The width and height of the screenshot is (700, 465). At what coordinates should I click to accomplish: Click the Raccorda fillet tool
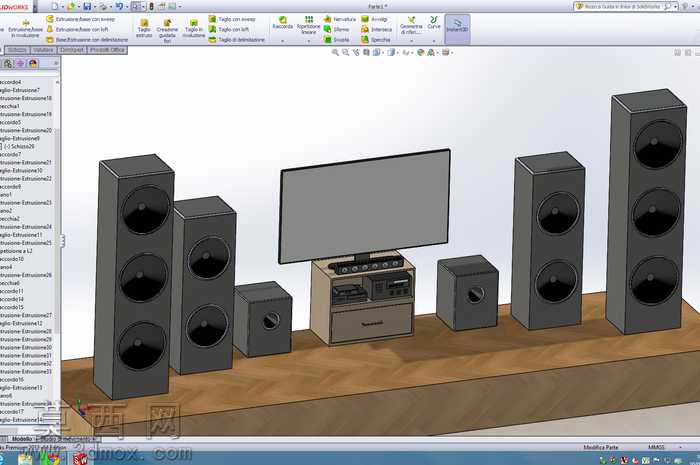(x=283, y=23)
